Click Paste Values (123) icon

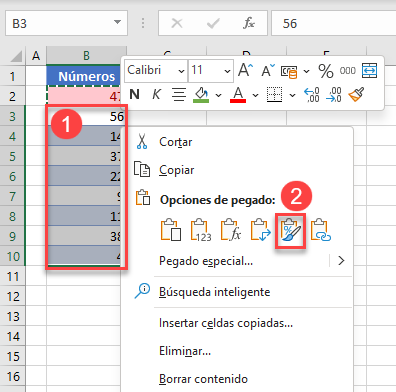pyautogui.click(x=201, y=230)
